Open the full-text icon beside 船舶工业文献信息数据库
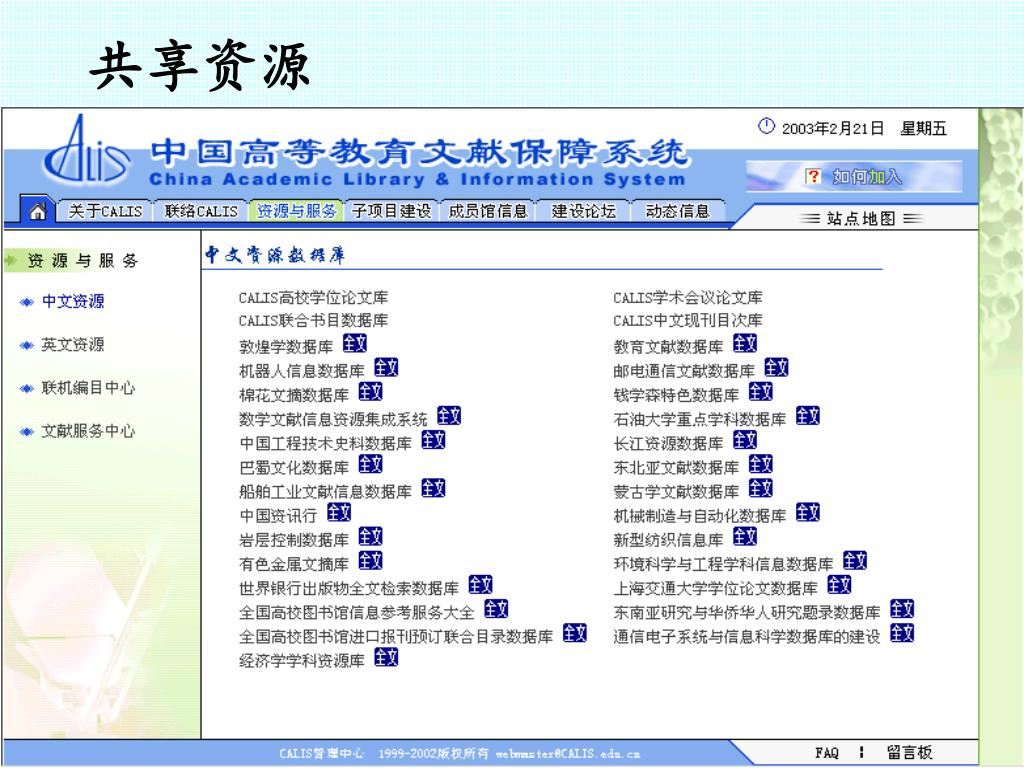The width and height of the screenshot is (1024, 768). [x=433, y=488]
